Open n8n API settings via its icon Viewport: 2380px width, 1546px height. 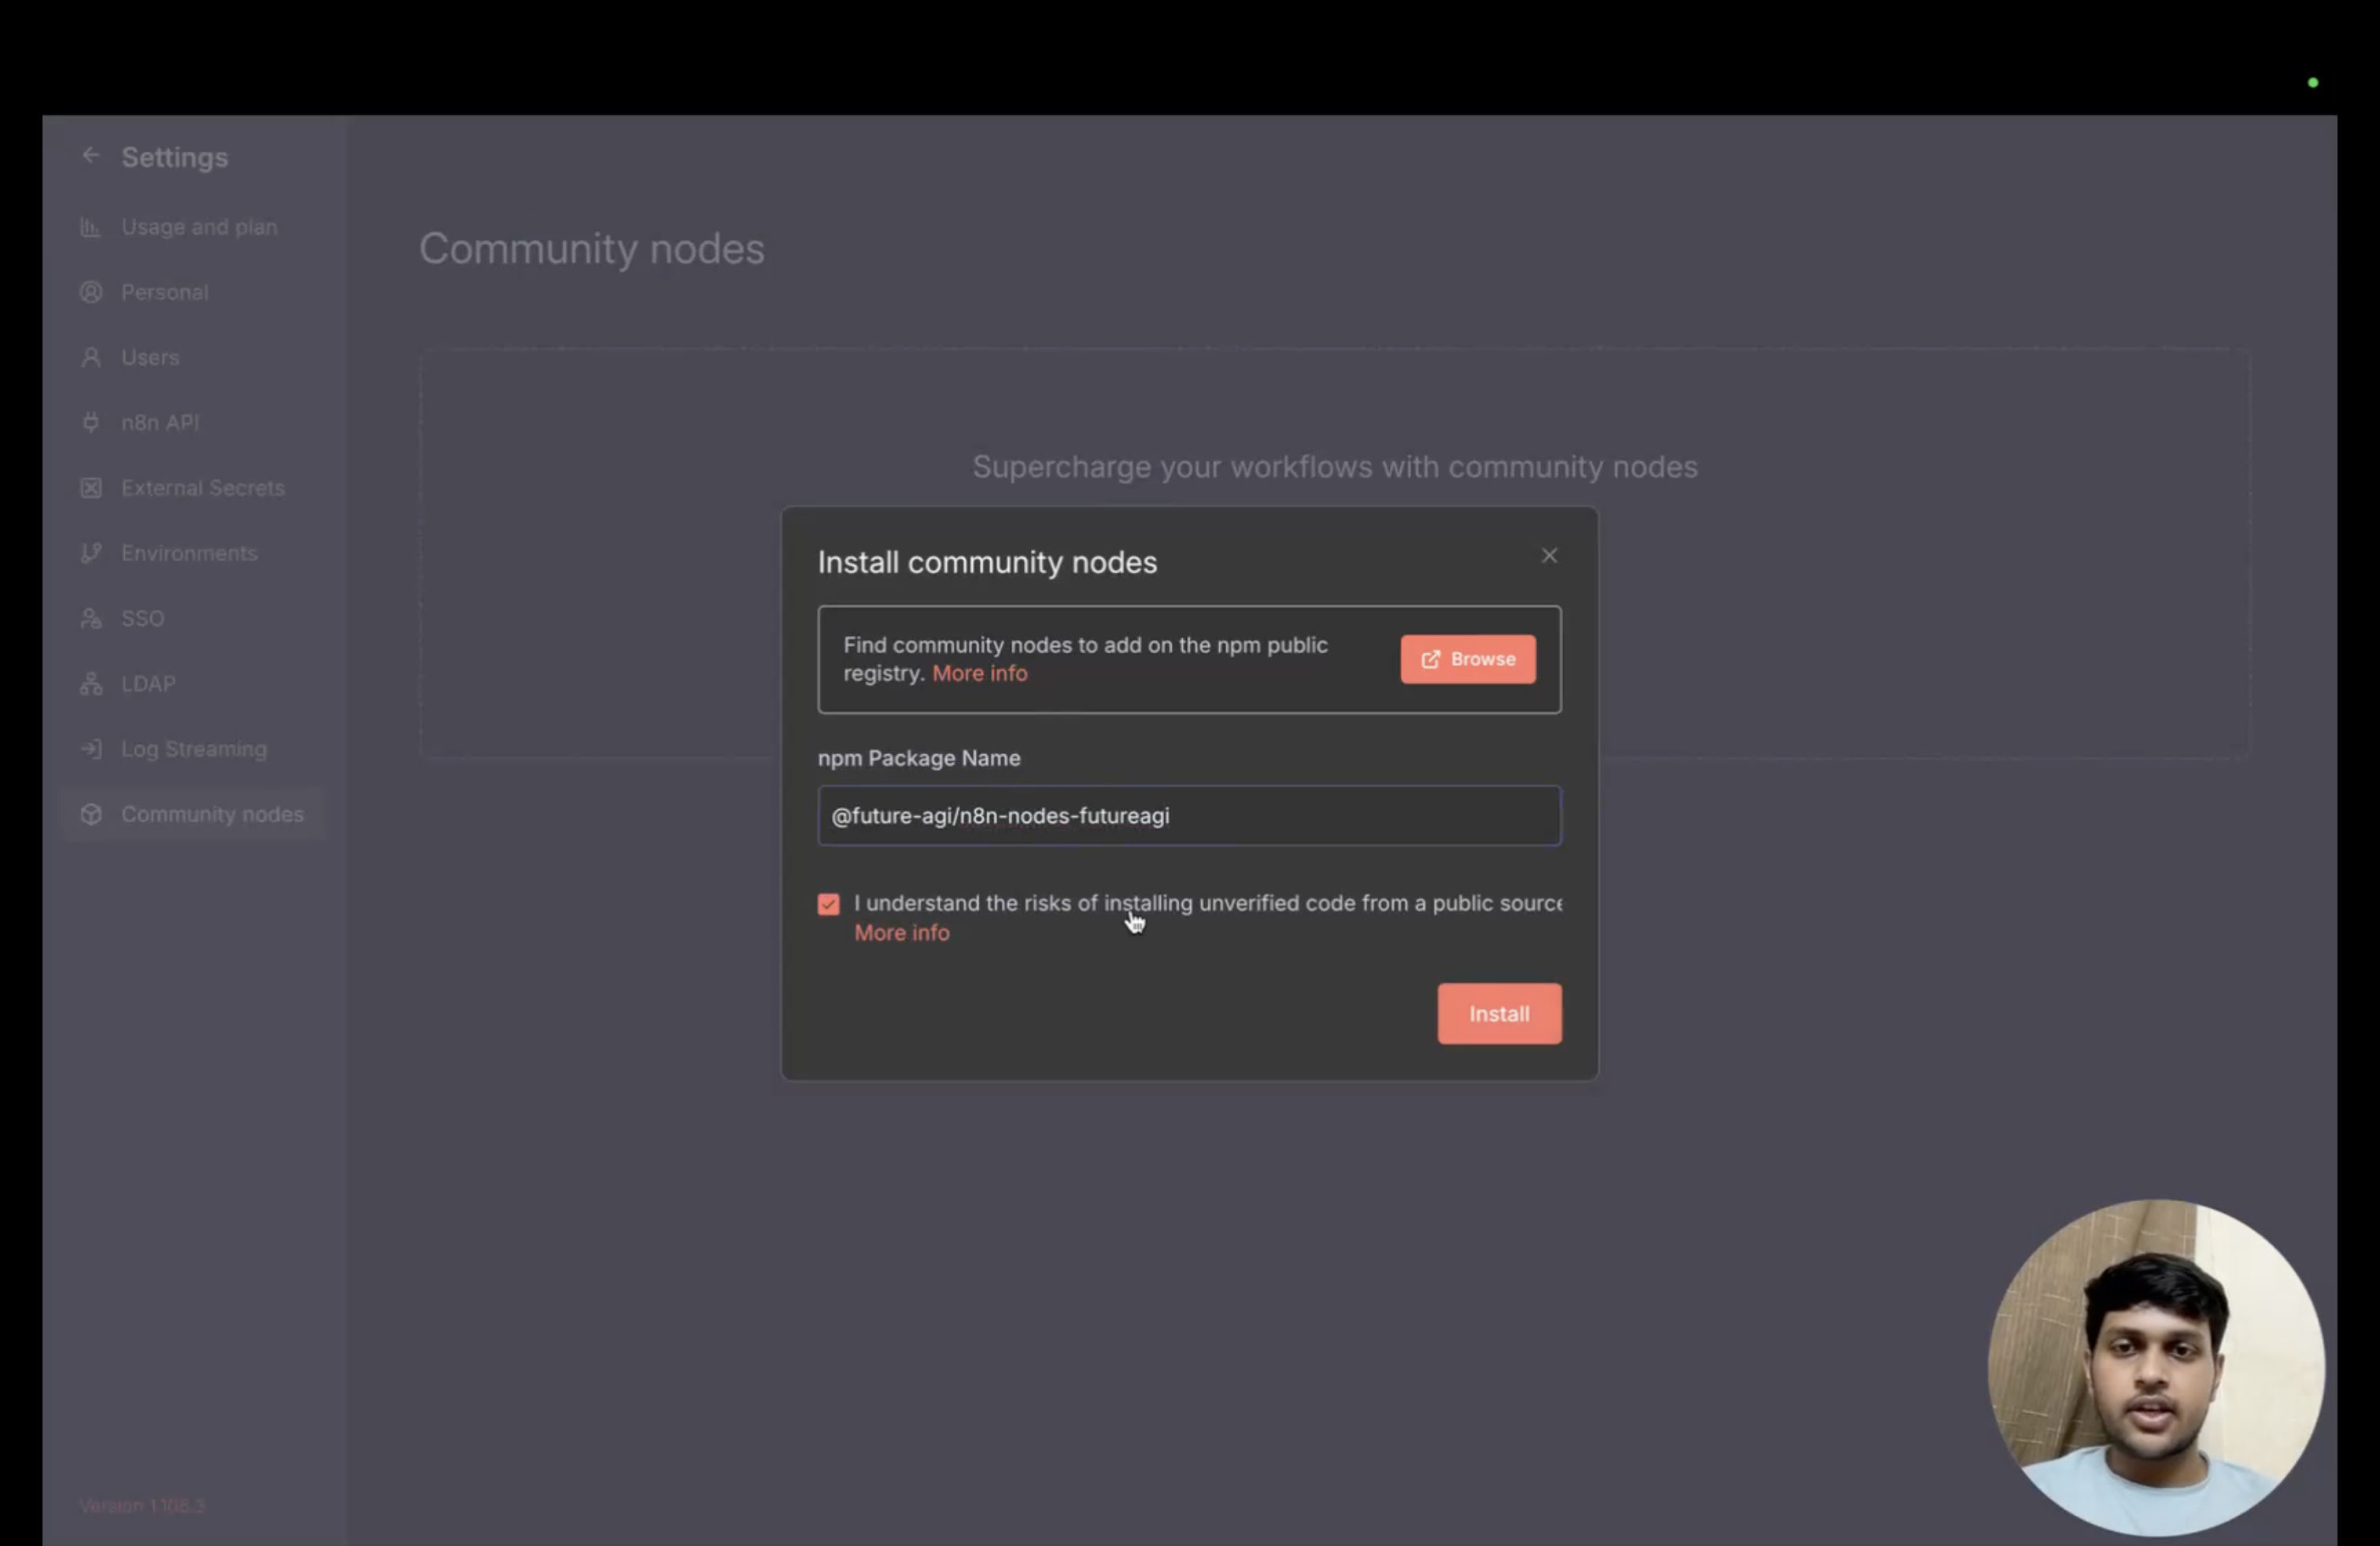[91, 422]
